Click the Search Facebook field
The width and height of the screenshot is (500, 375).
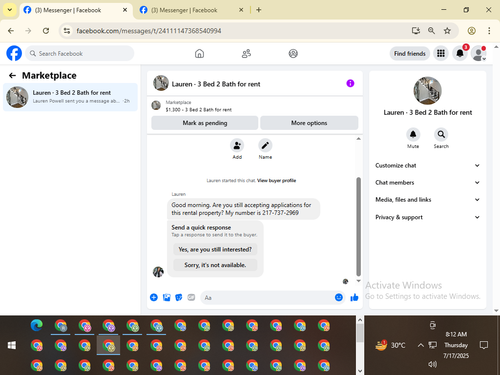click(80, 53)
